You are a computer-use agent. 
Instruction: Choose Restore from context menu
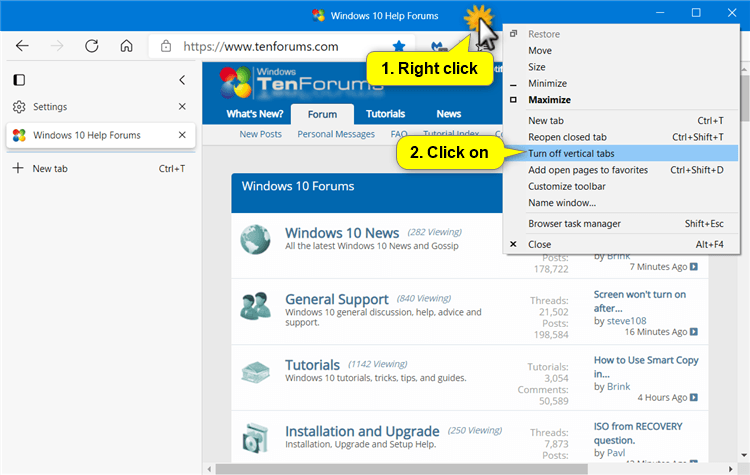(x=620, y=34)
